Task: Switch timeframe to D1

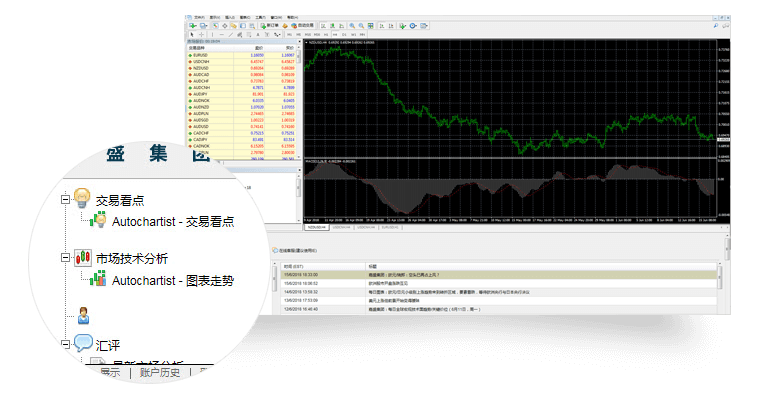Action: [x=344, y=34]
